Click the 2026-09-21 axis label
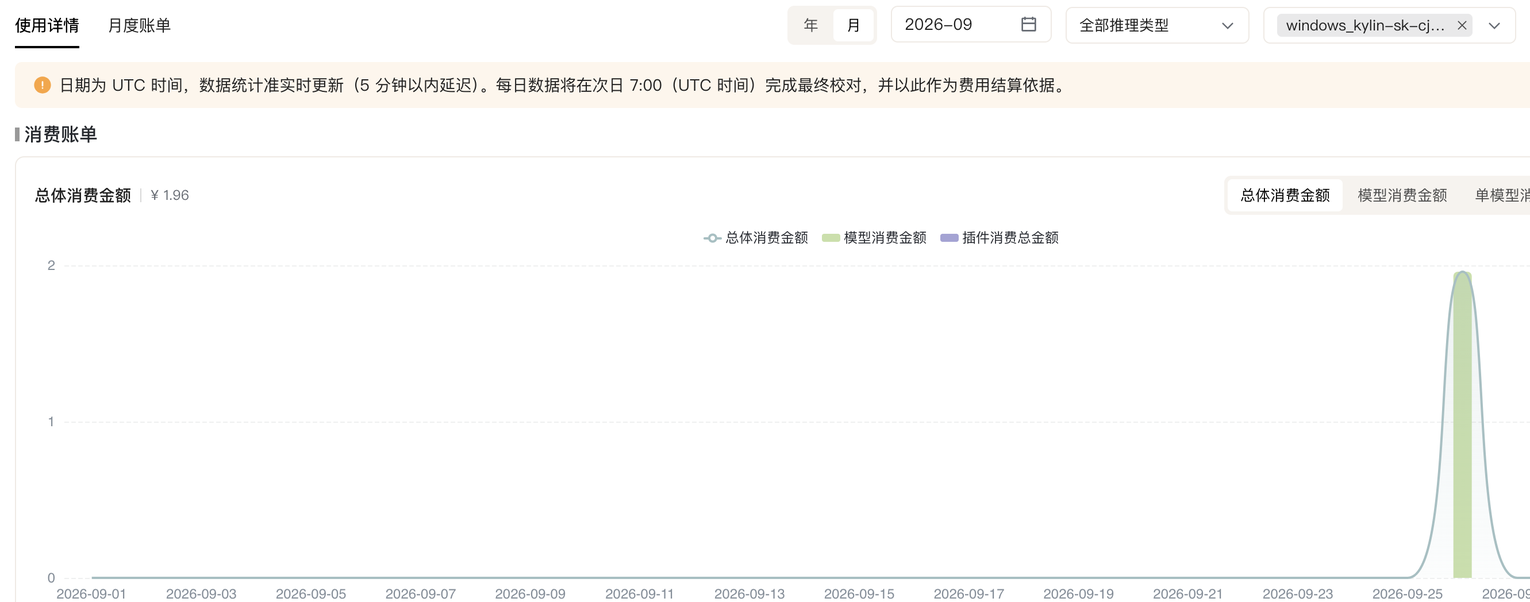1530x602 pixels. point(1189,593)
